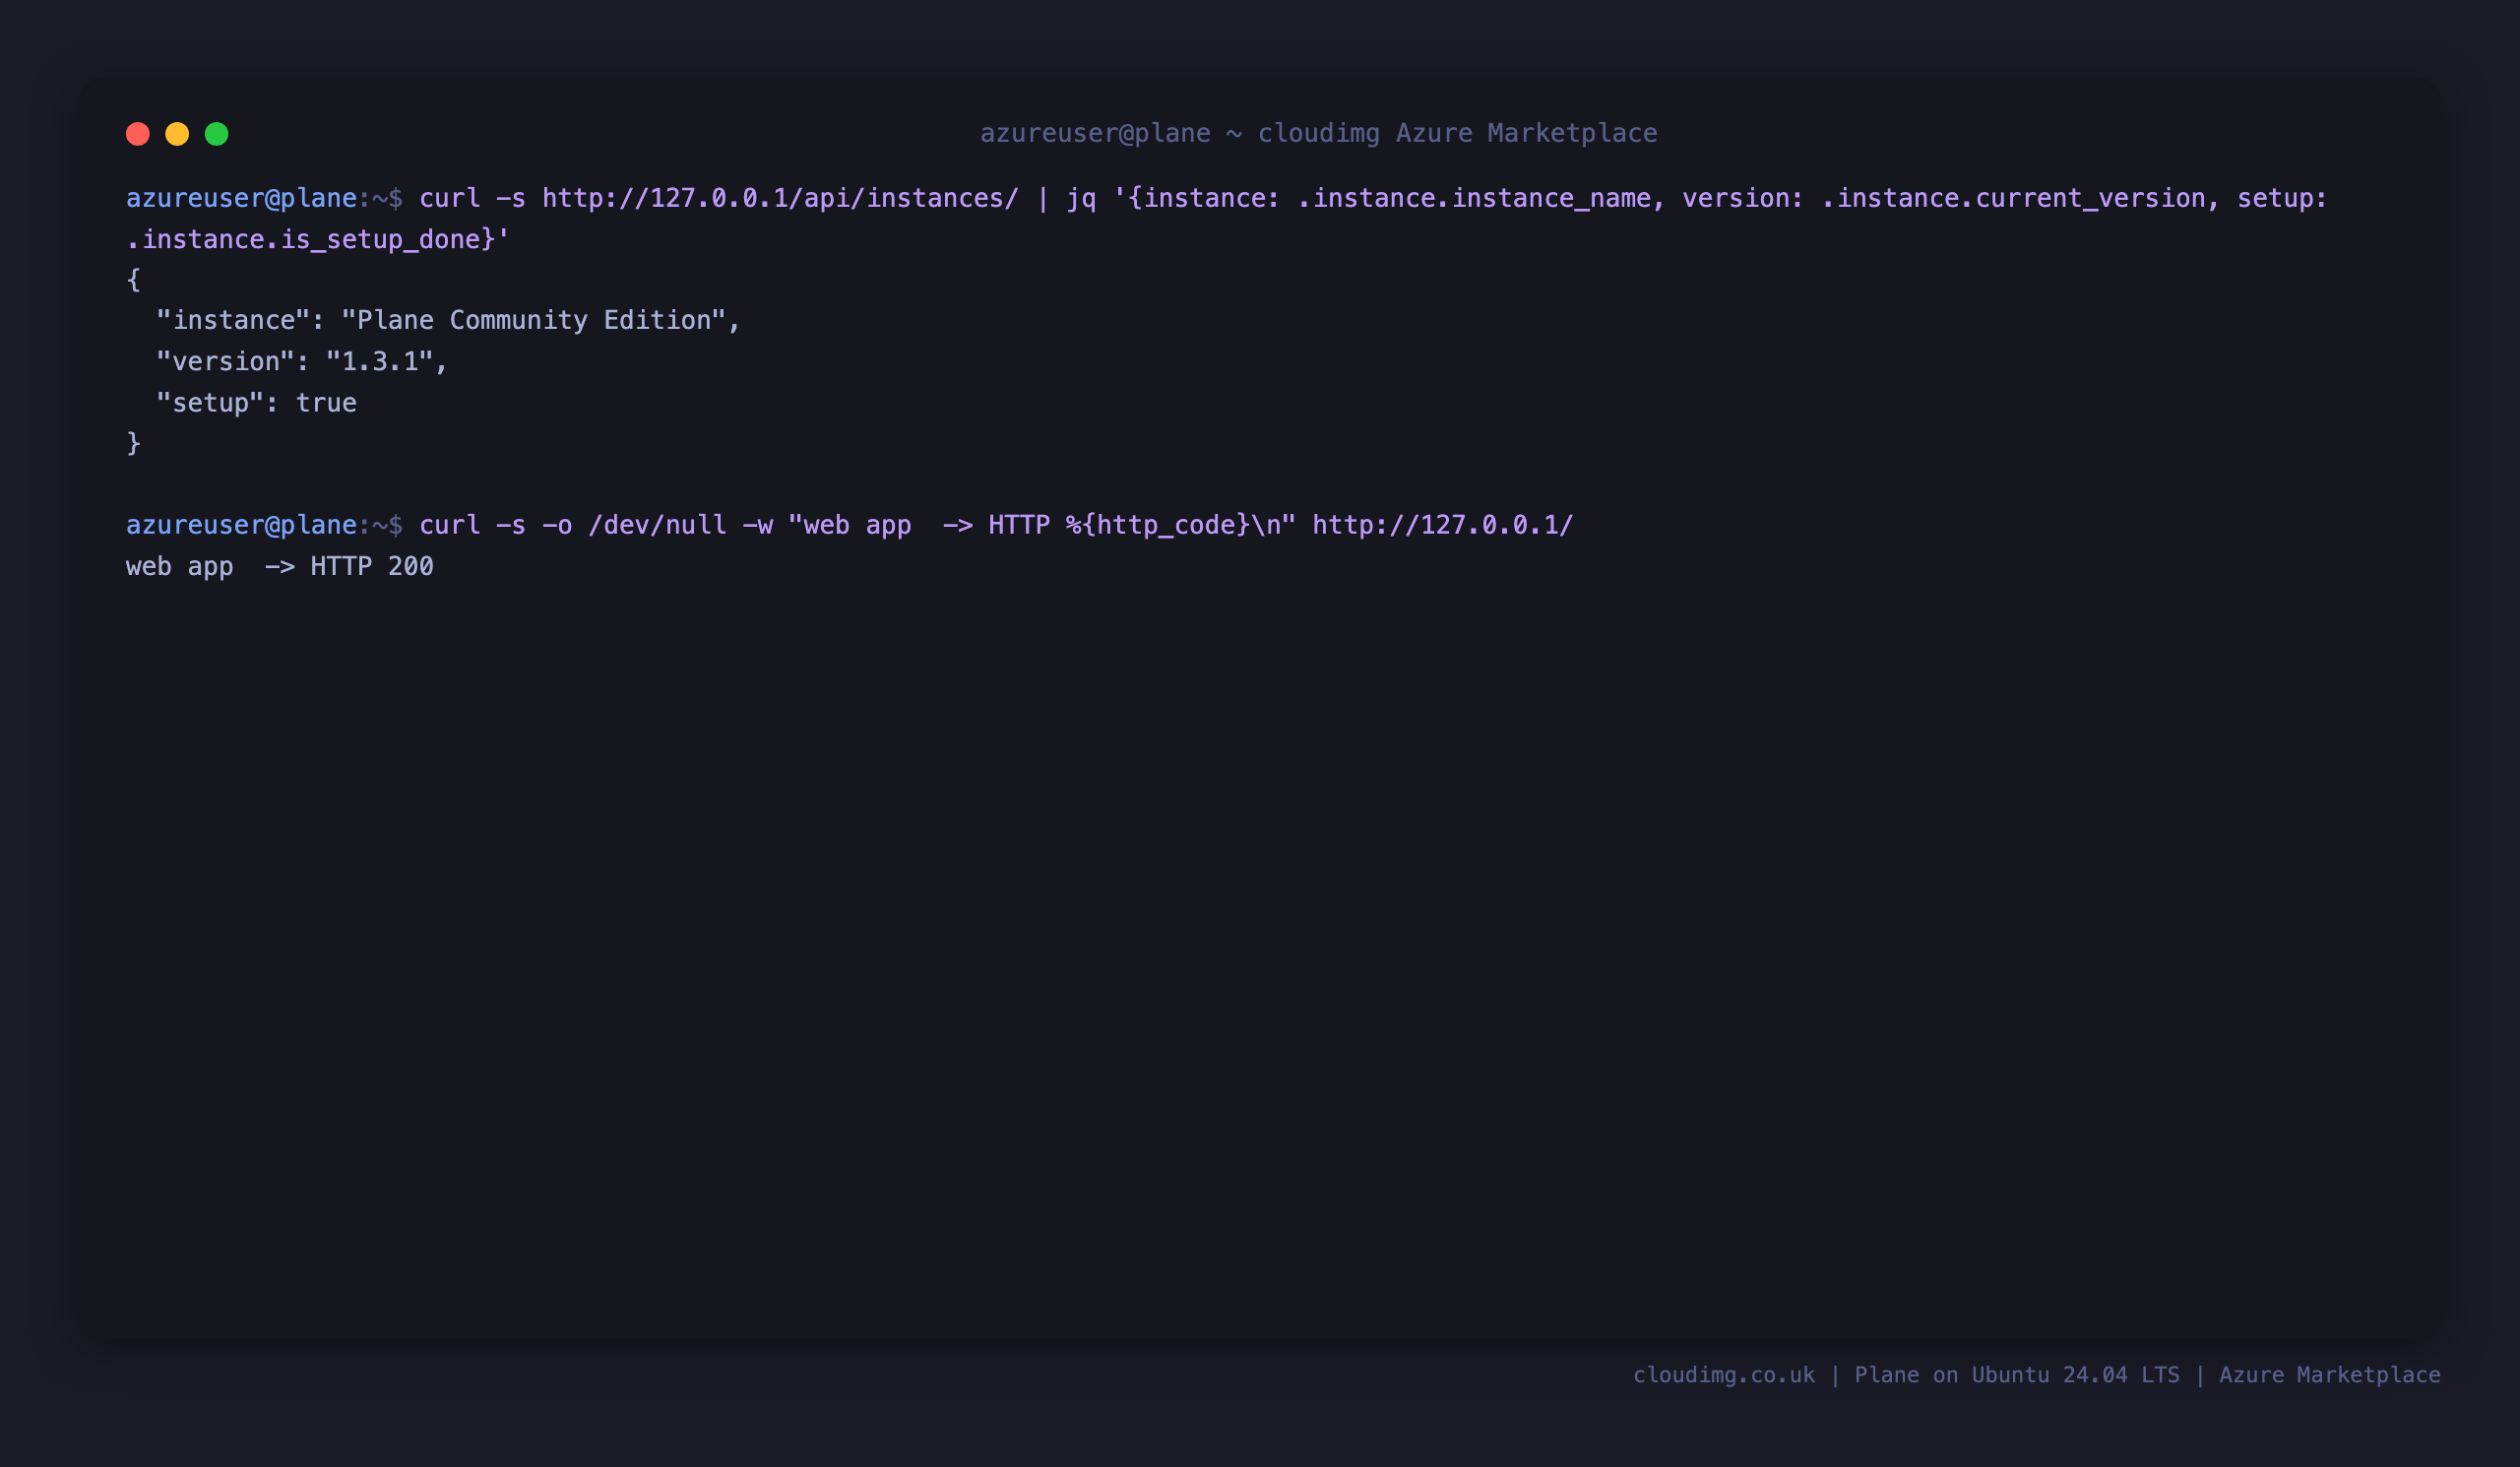Click the footer text 'Plane on Ubuntu 24.04 LTS'

2017,1375
